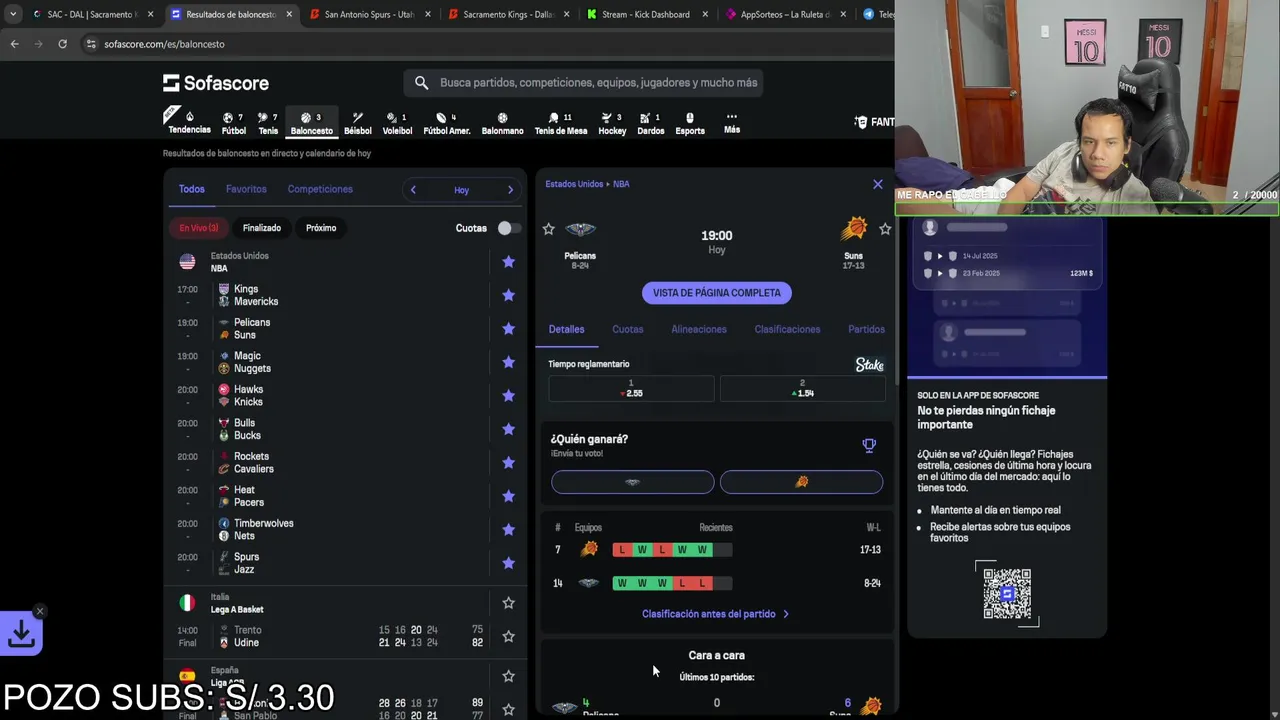Switch to the Todos tab
1280x720 pixels.
[191, 189]
